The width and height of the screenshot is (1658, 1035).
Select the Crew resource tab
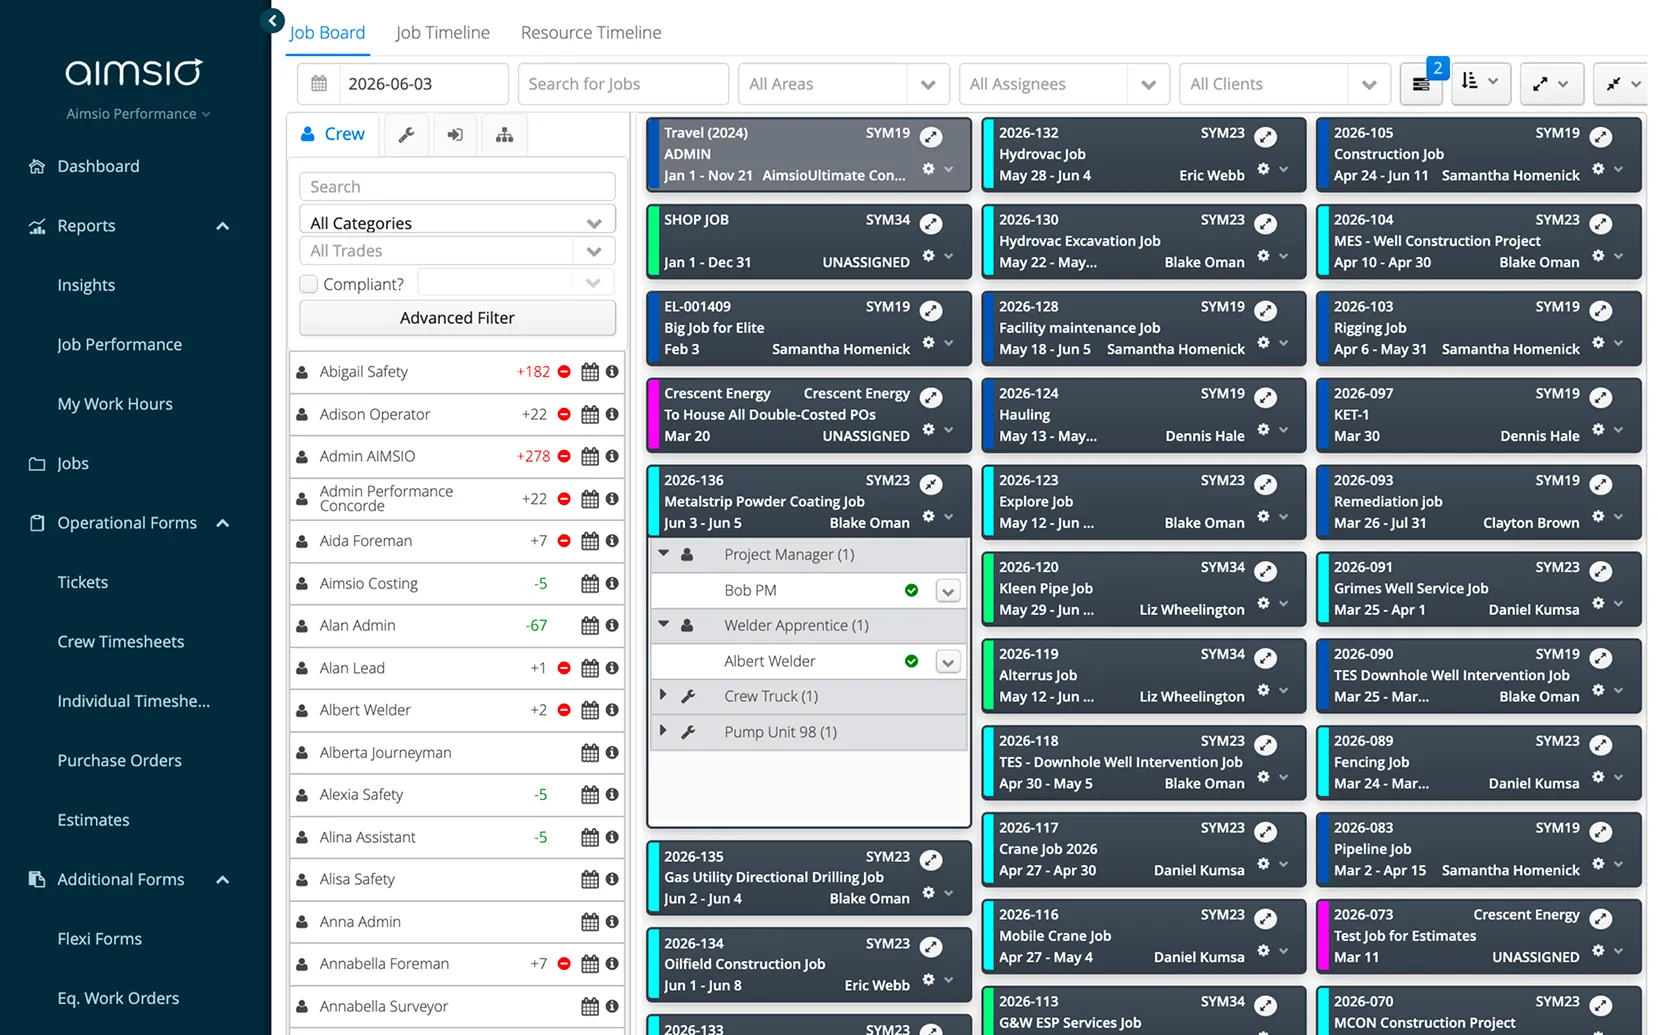point(333,134)
